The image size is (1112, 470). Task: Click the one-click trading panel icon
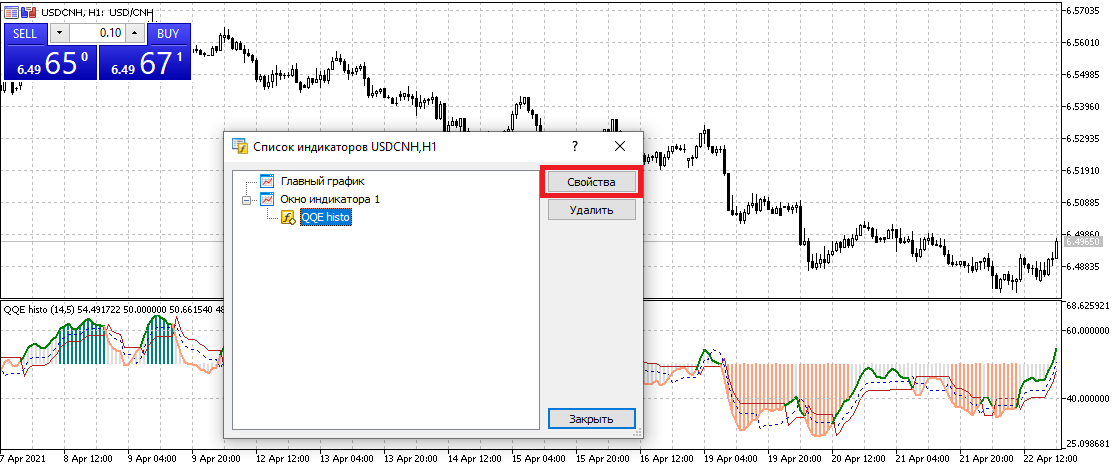click(10, 11)
